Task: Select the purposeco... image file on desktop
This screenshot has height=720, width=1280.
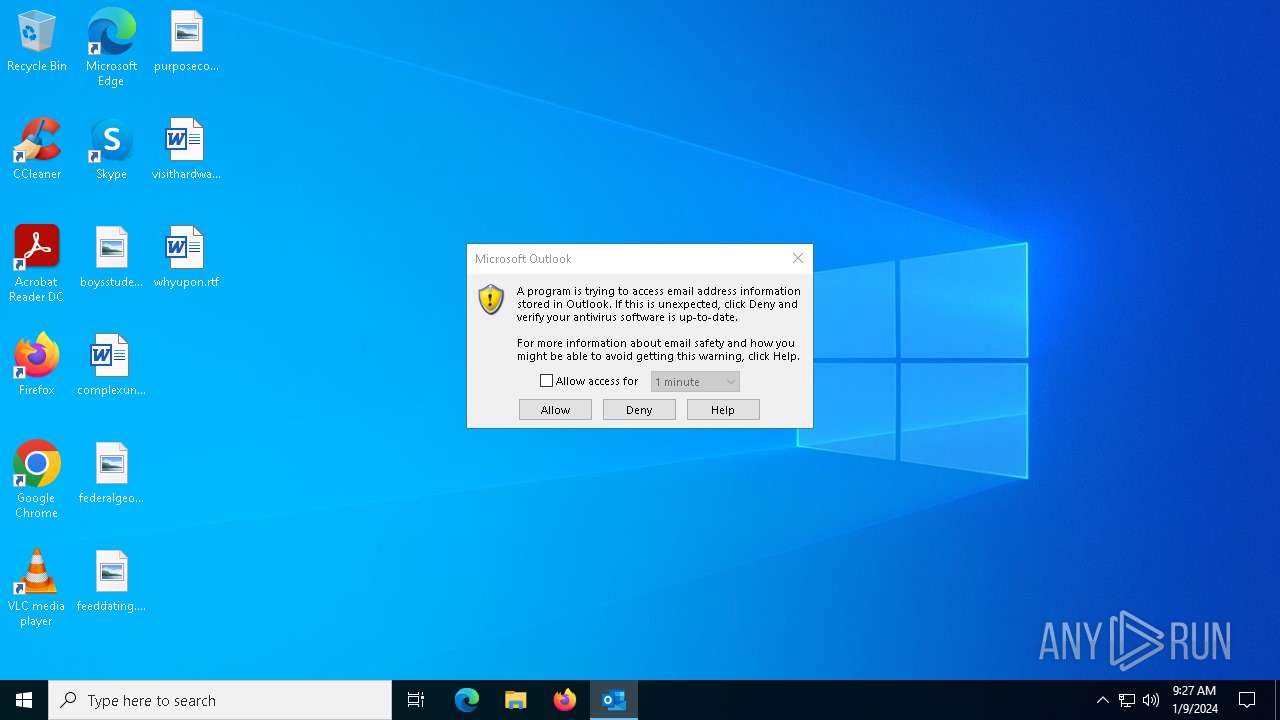Action: (x=186, y=42)
